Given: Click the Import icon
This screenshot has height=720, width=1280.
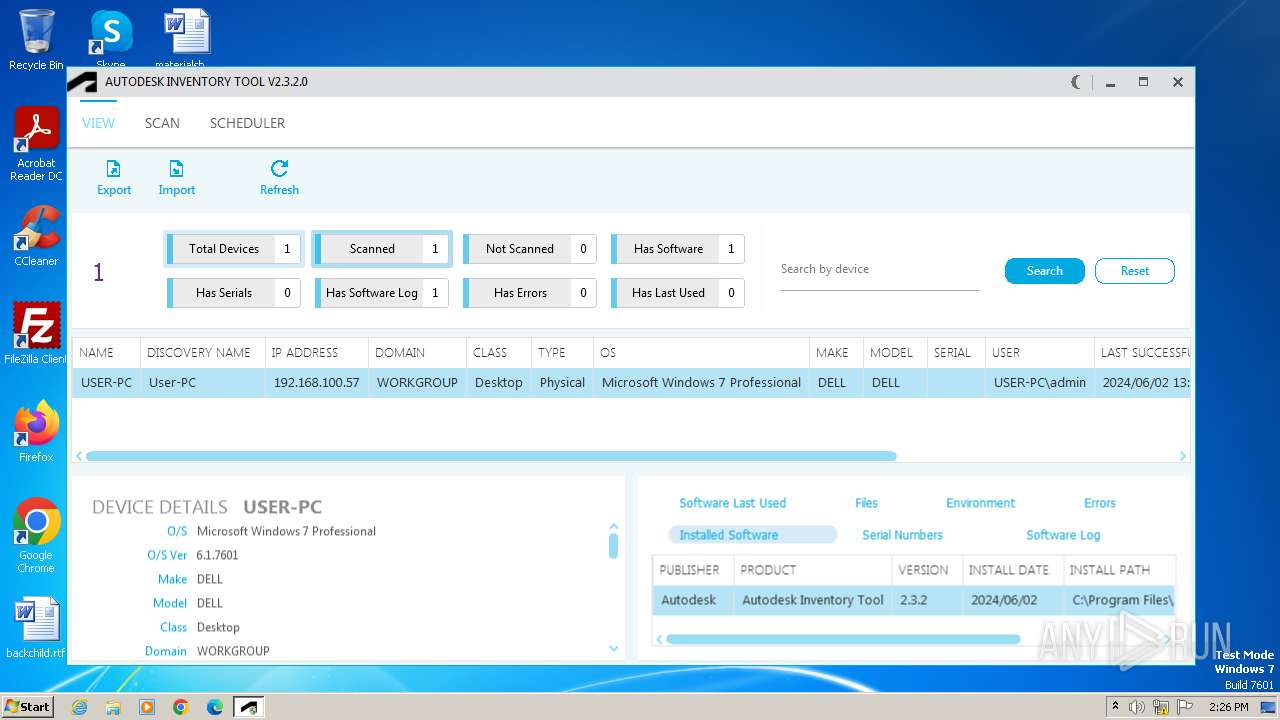Looking at the screenshot, I should tap(176, 169).
